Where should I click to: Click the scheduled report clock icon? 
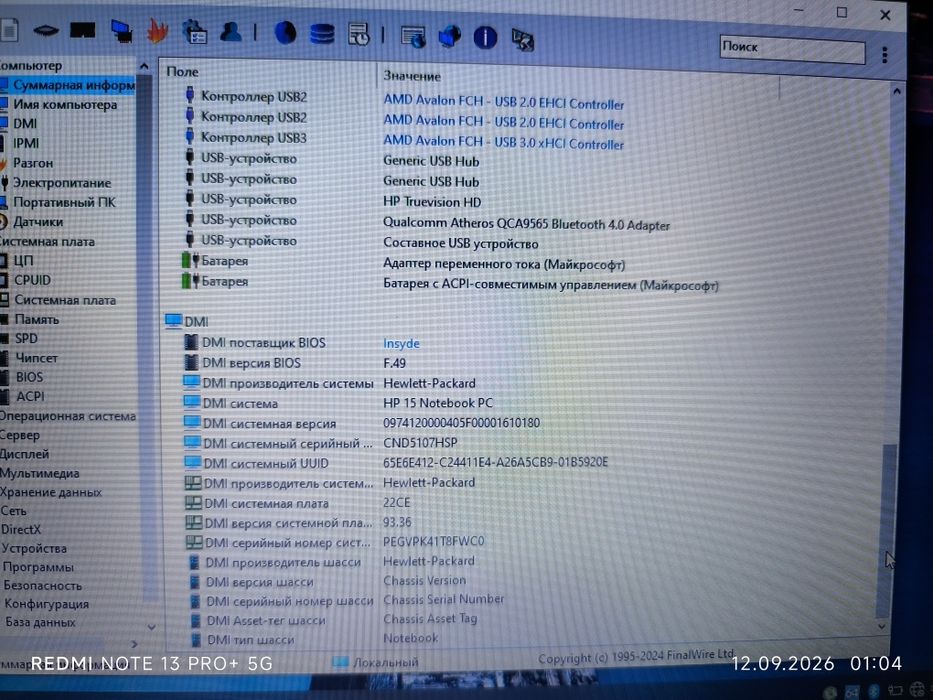click(359, 35)
